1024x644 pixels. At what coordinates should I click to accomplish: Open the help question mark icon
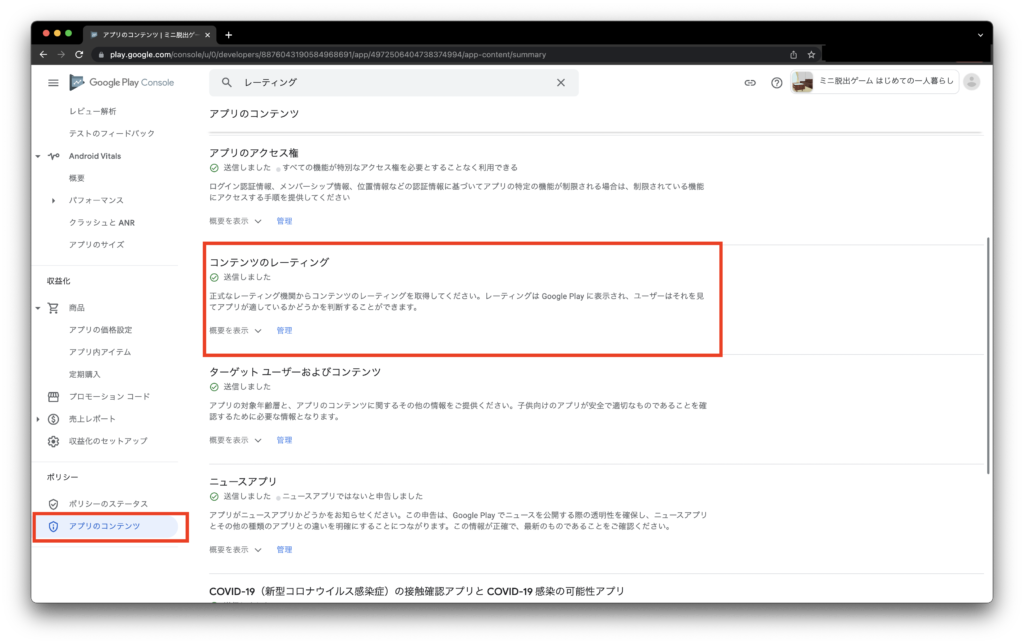coord(776,83)
